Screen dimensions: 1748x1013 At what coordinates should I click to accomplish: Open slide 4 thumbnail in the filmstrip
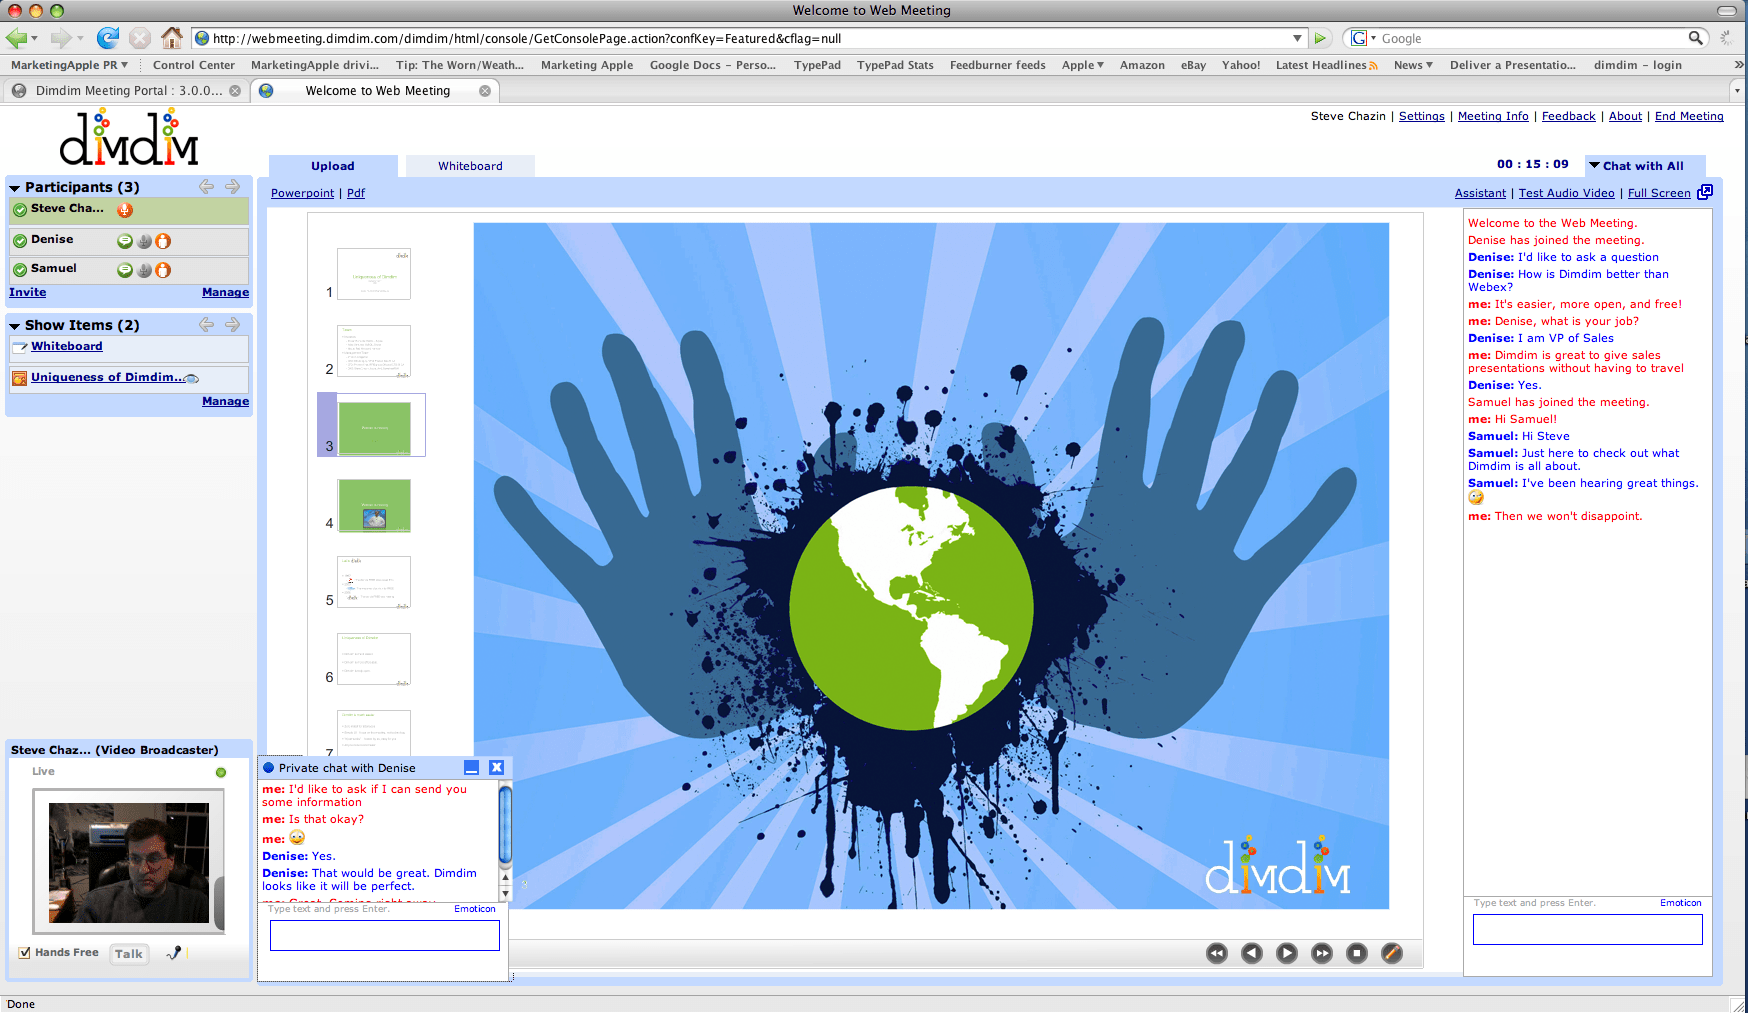pos(373,505)
